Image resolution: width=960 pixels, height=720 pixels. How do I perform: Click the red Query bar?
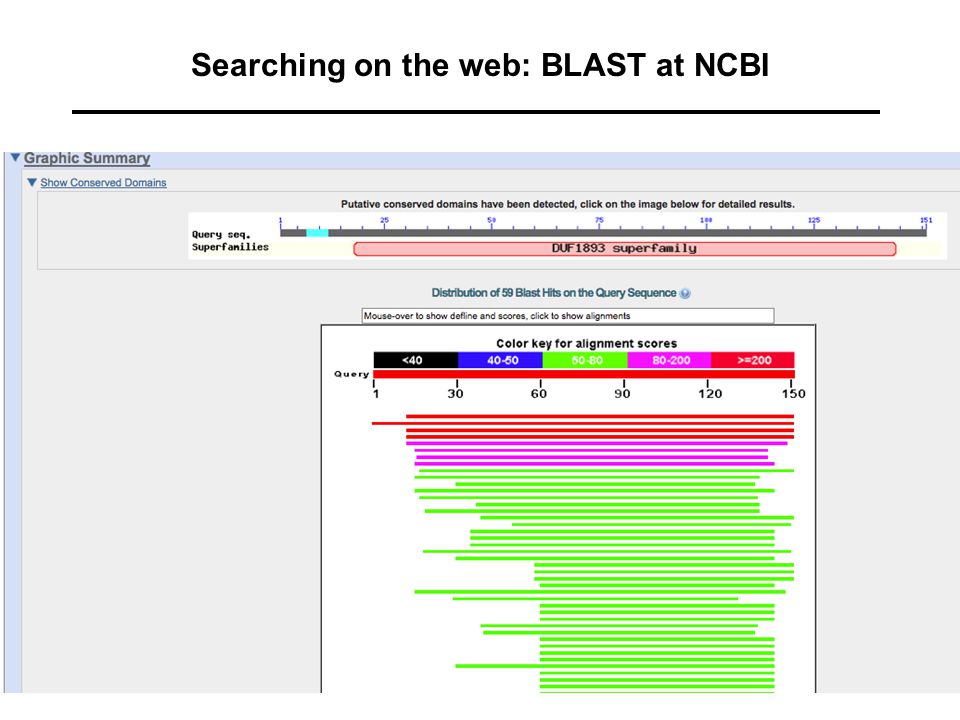coord(584,374)
